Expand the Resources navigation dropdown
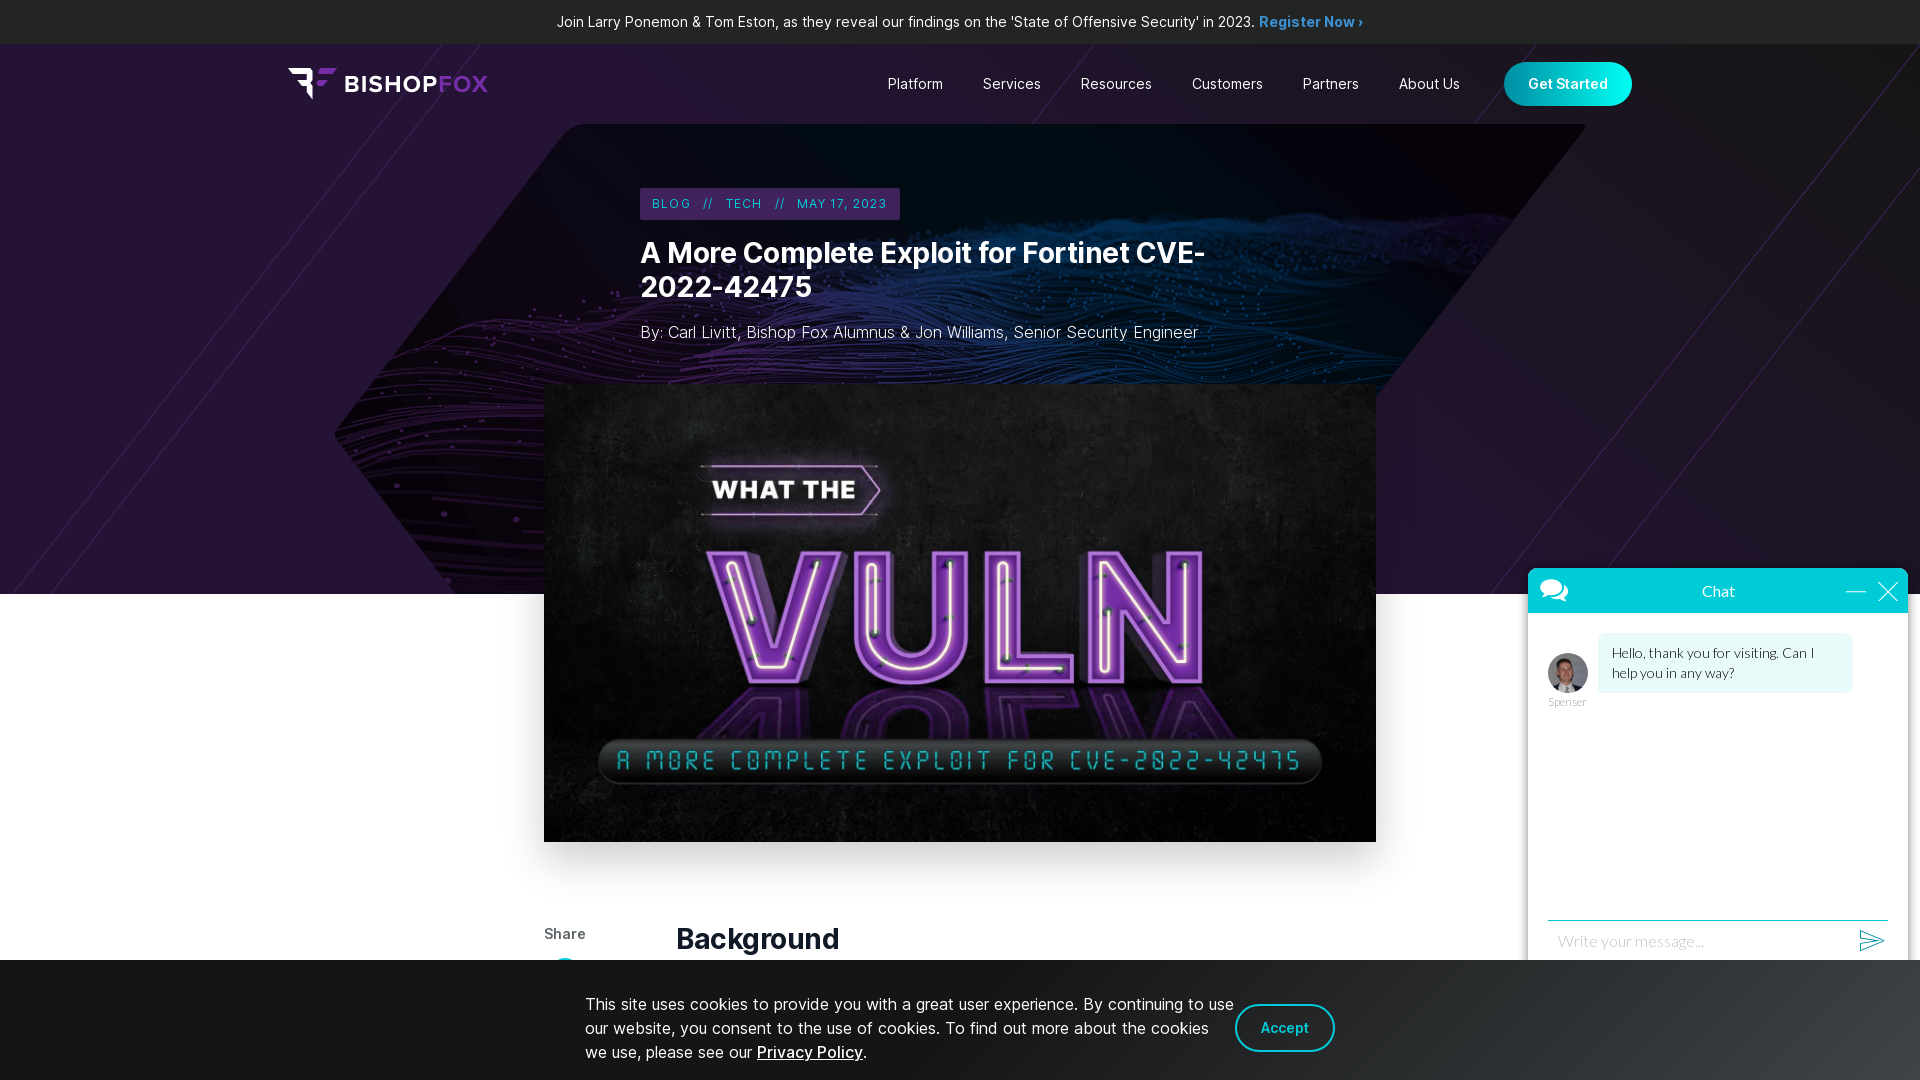 (1114, 83)
